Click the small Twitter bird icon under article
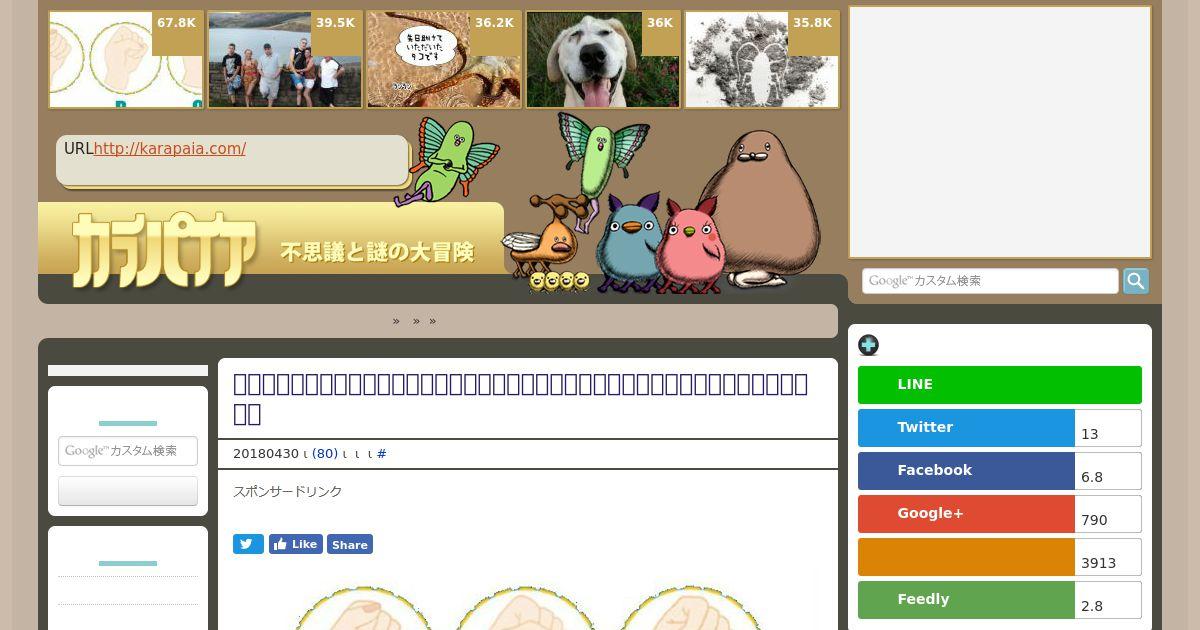The height and width of the screenshot is (630, 1200). click(x=248, y=544)
